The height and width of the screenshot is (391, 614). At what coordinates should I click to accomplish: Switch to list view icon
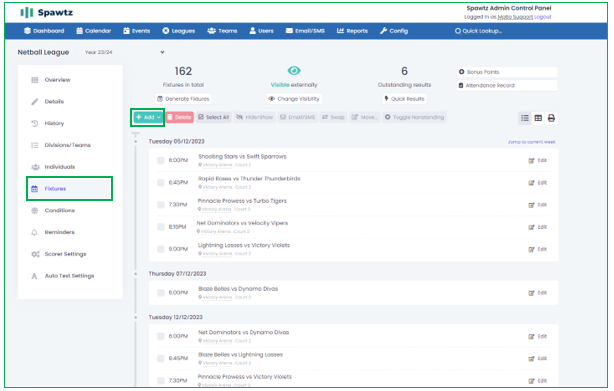tap(525, 118)
